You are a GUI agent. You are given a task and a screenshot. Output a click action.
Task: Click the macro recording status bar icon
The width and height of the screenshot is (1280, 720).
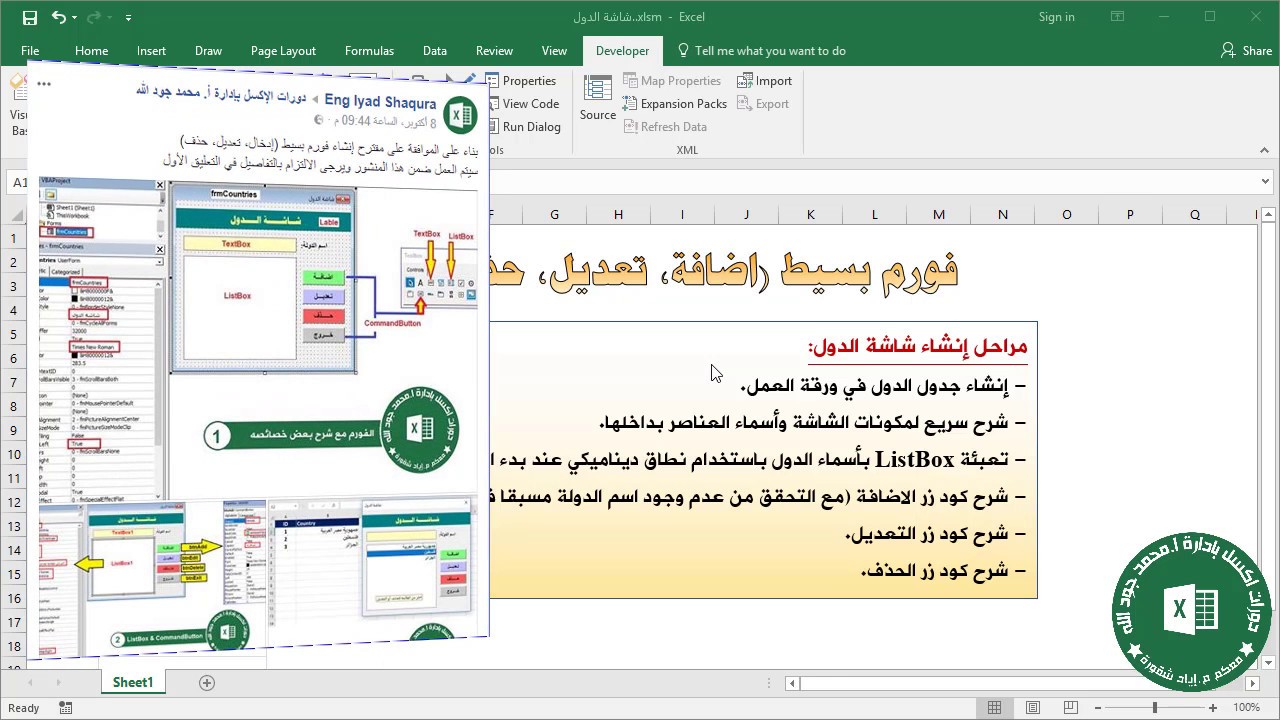(66, 708)
